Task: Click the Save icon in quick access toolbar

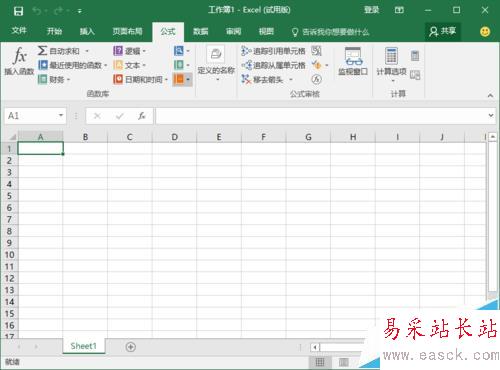Action: (x=18, y=11)
